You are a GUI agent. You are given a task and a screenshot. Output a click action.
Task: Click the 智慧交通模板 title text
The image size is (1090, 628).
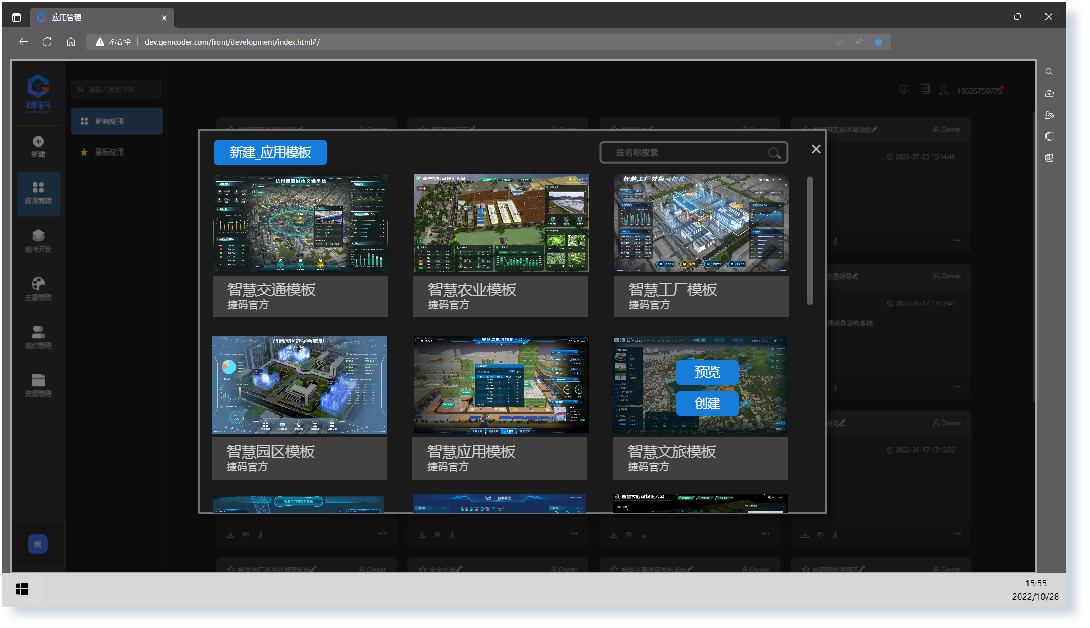tap(271, 289)
